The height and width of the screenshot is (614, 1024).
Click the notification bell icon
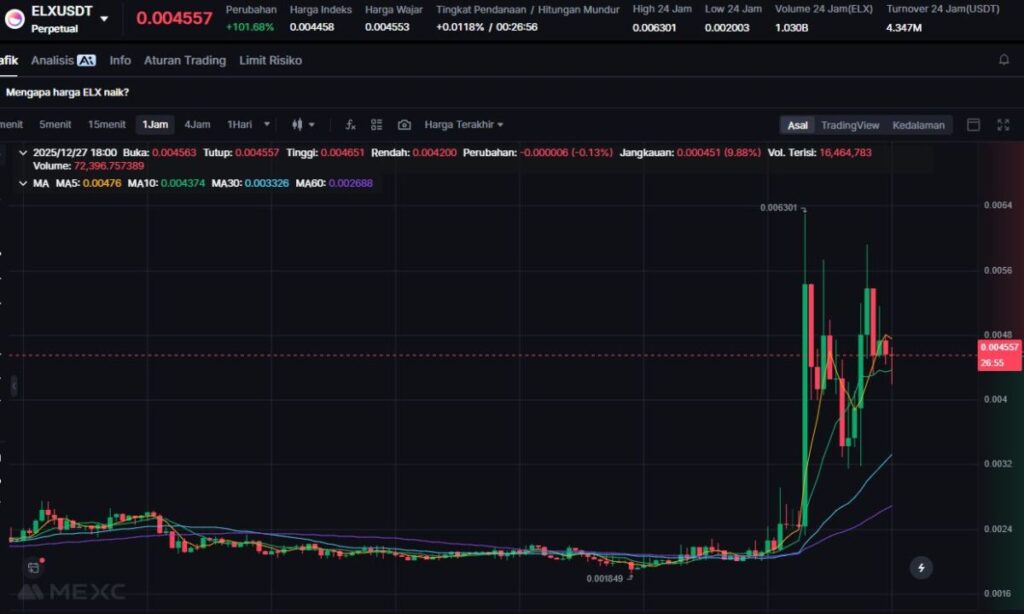point(1004,60)
